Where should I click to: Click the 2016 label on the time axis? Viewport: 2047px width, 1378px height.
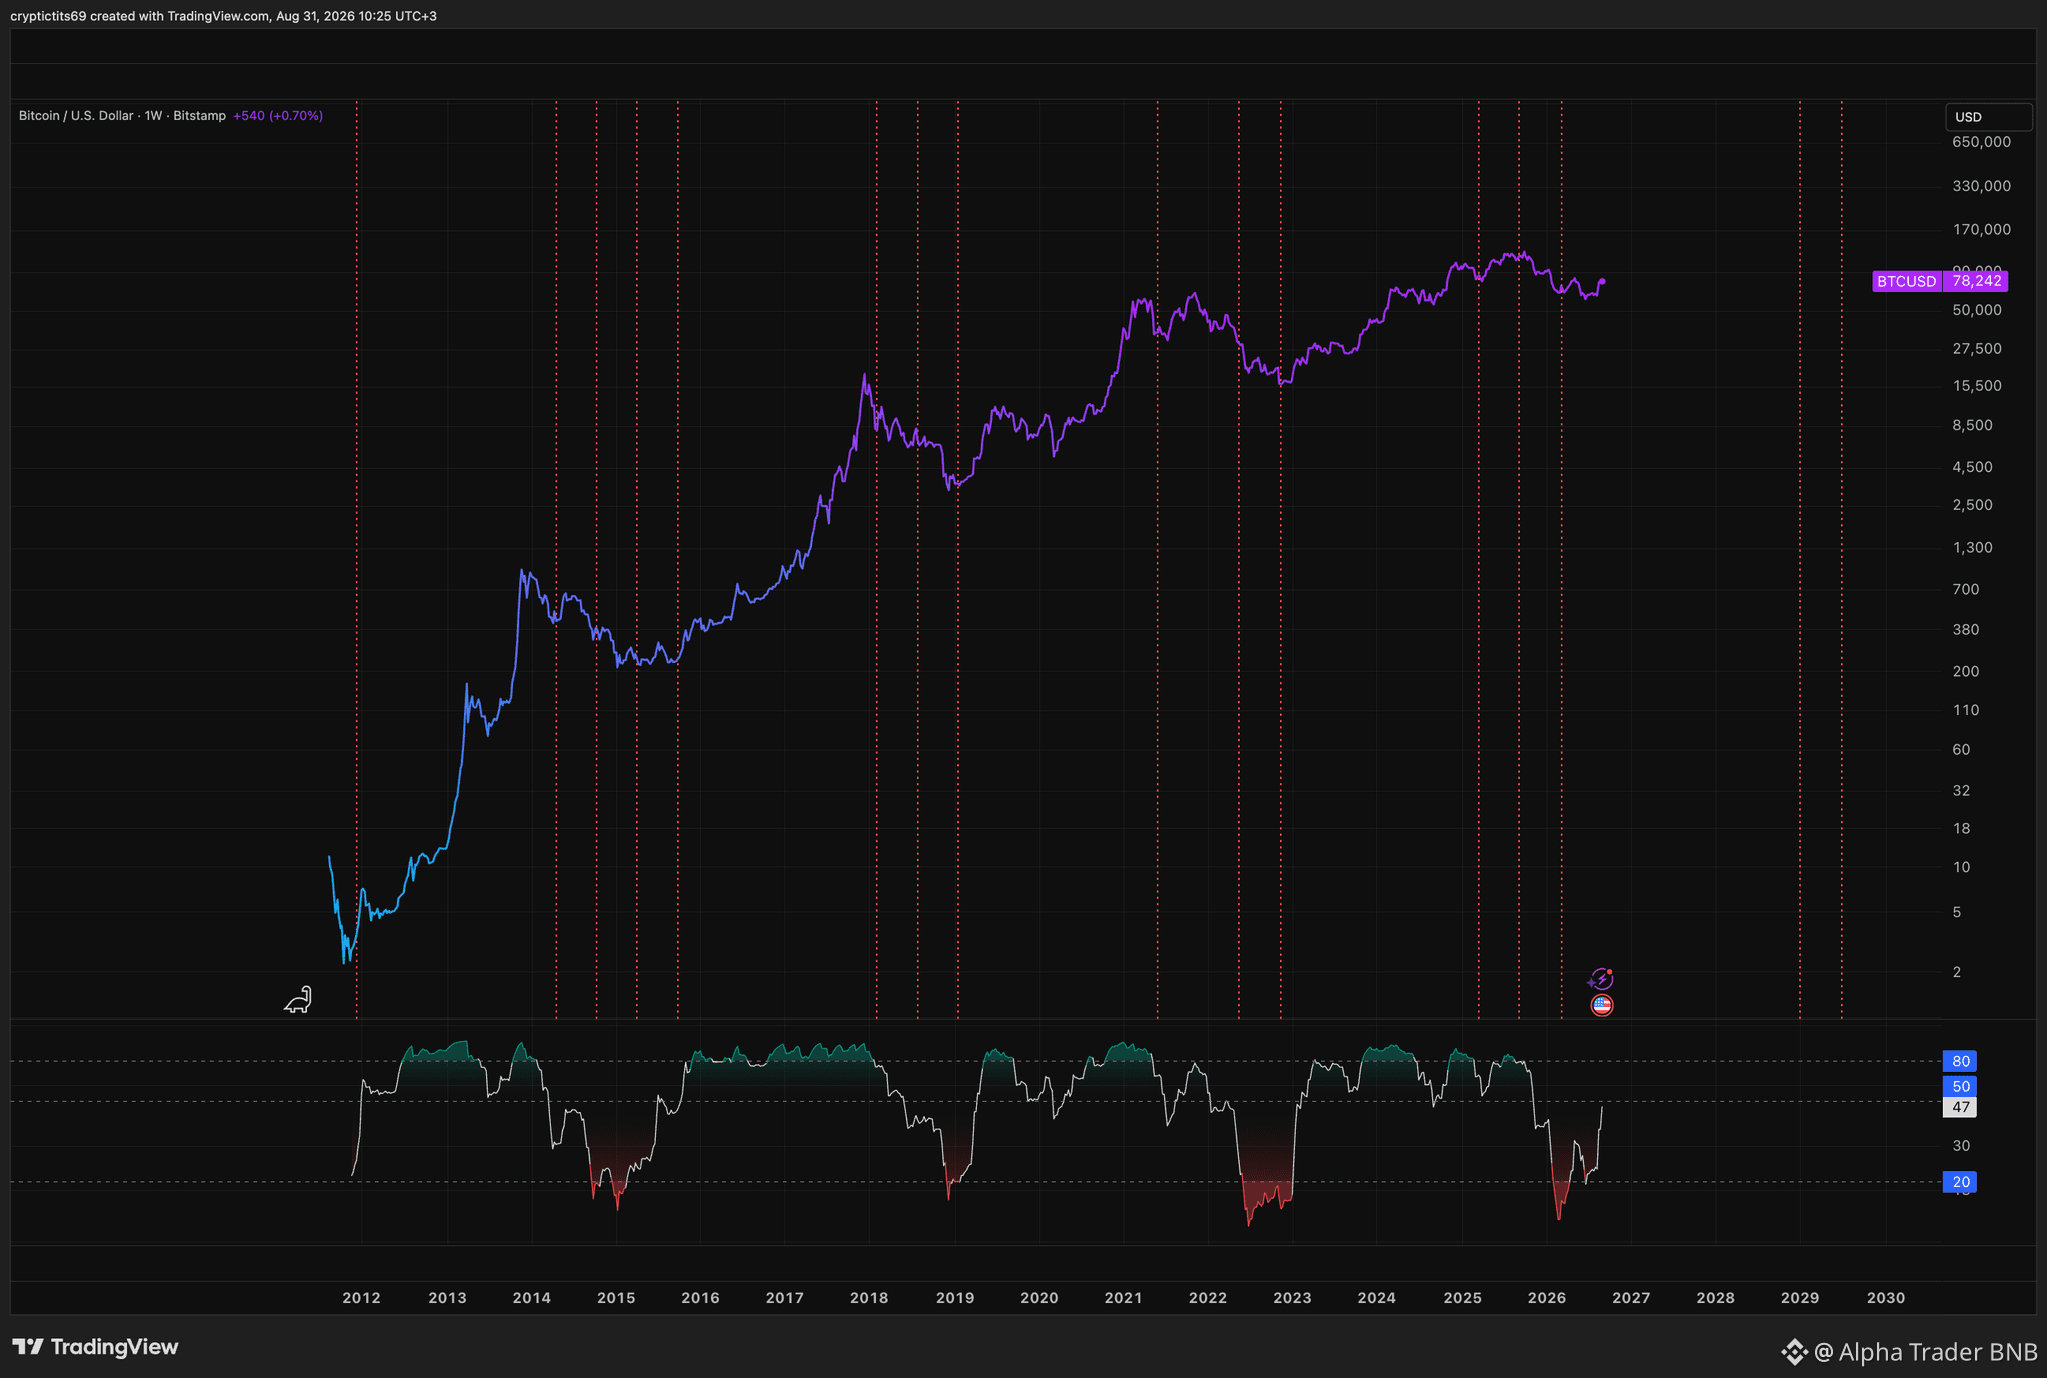[x=700, y=1298]
